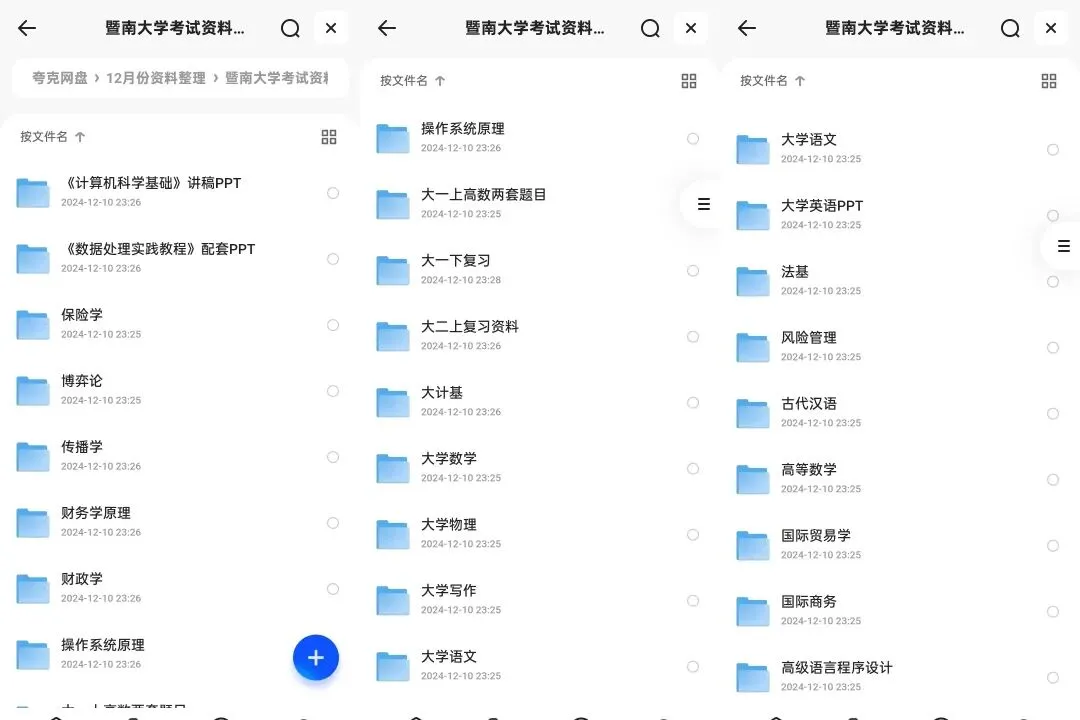Open the floating menu button in right panel
The width and height of the screenshot is (1080, 720).
coord(1063,246)
